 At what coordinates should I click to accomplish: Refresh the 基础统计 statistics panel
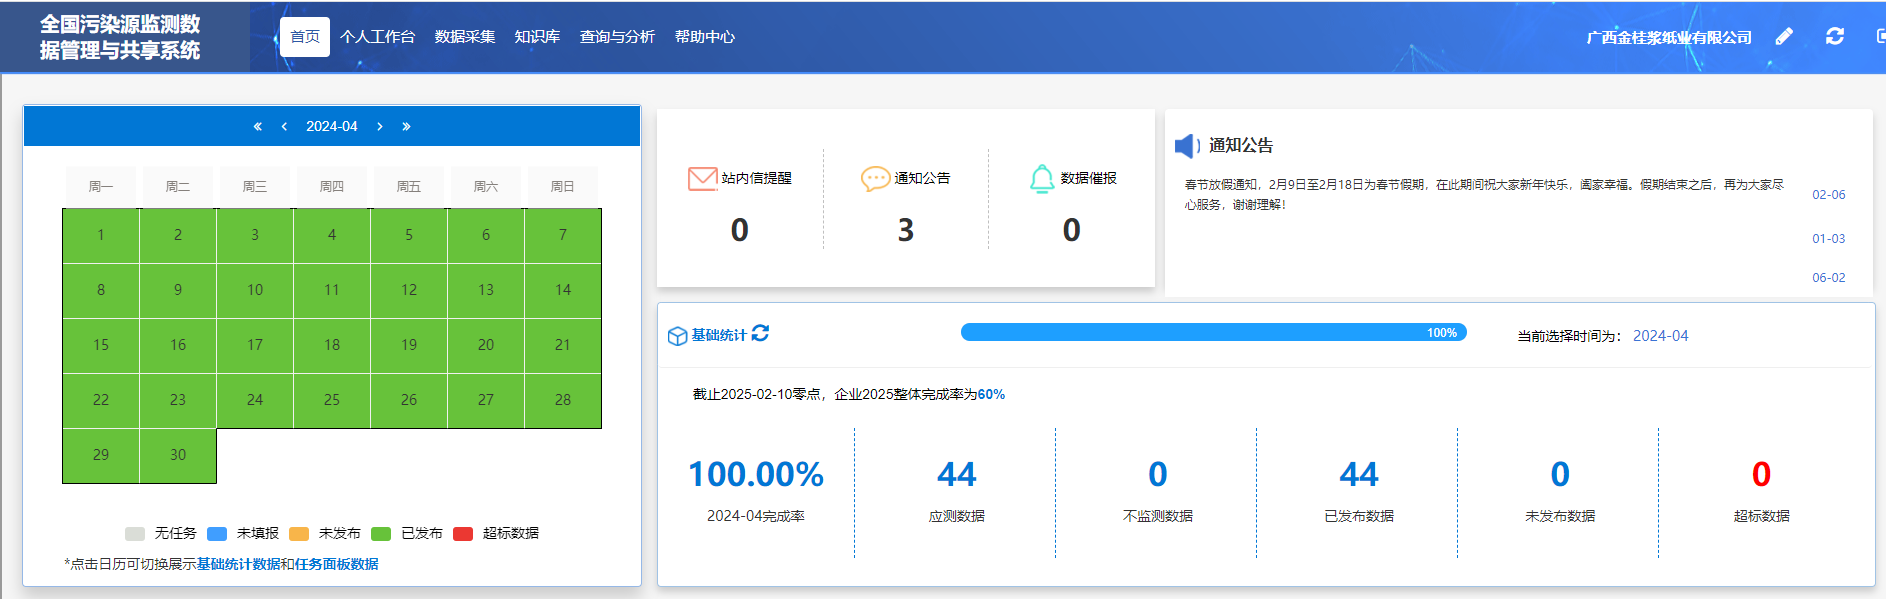point(761,333)
